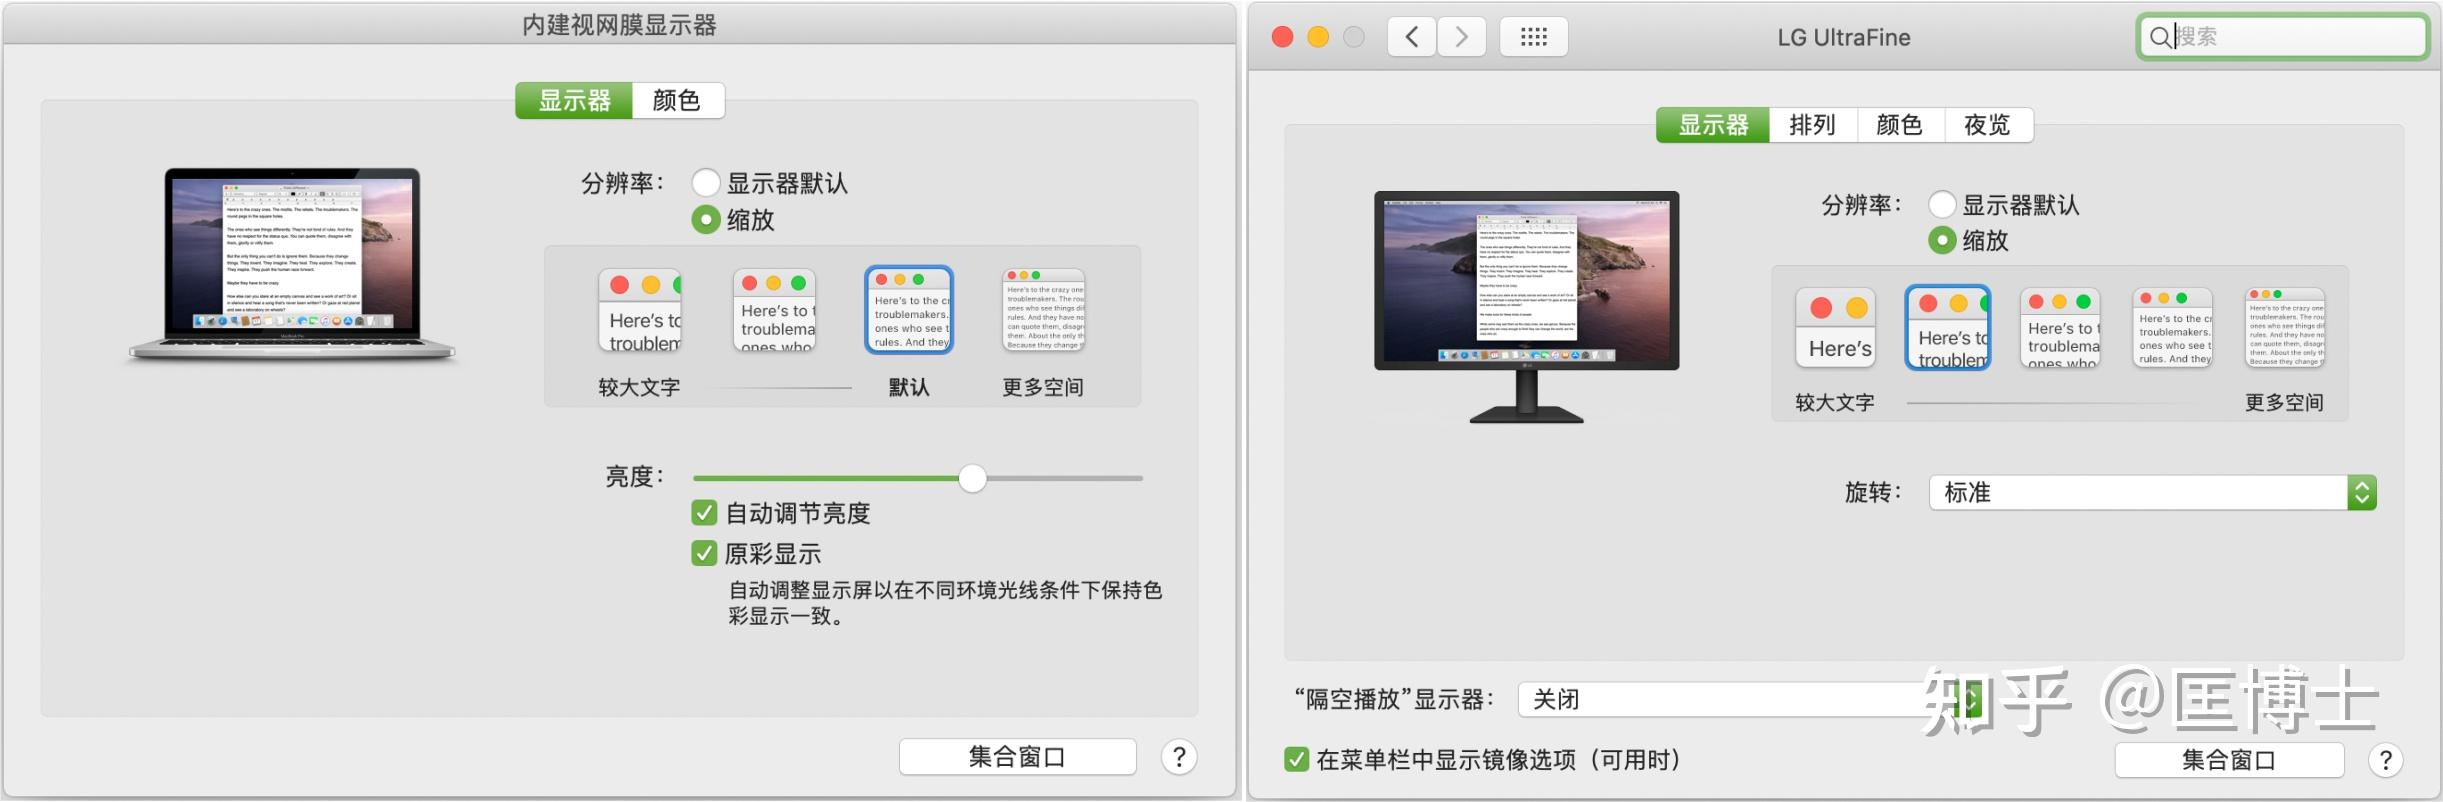Viewport: 2443px width, 802px height.
Task: Click 集合窗口 button in built-in display window
Action: tap(1017, 757)
